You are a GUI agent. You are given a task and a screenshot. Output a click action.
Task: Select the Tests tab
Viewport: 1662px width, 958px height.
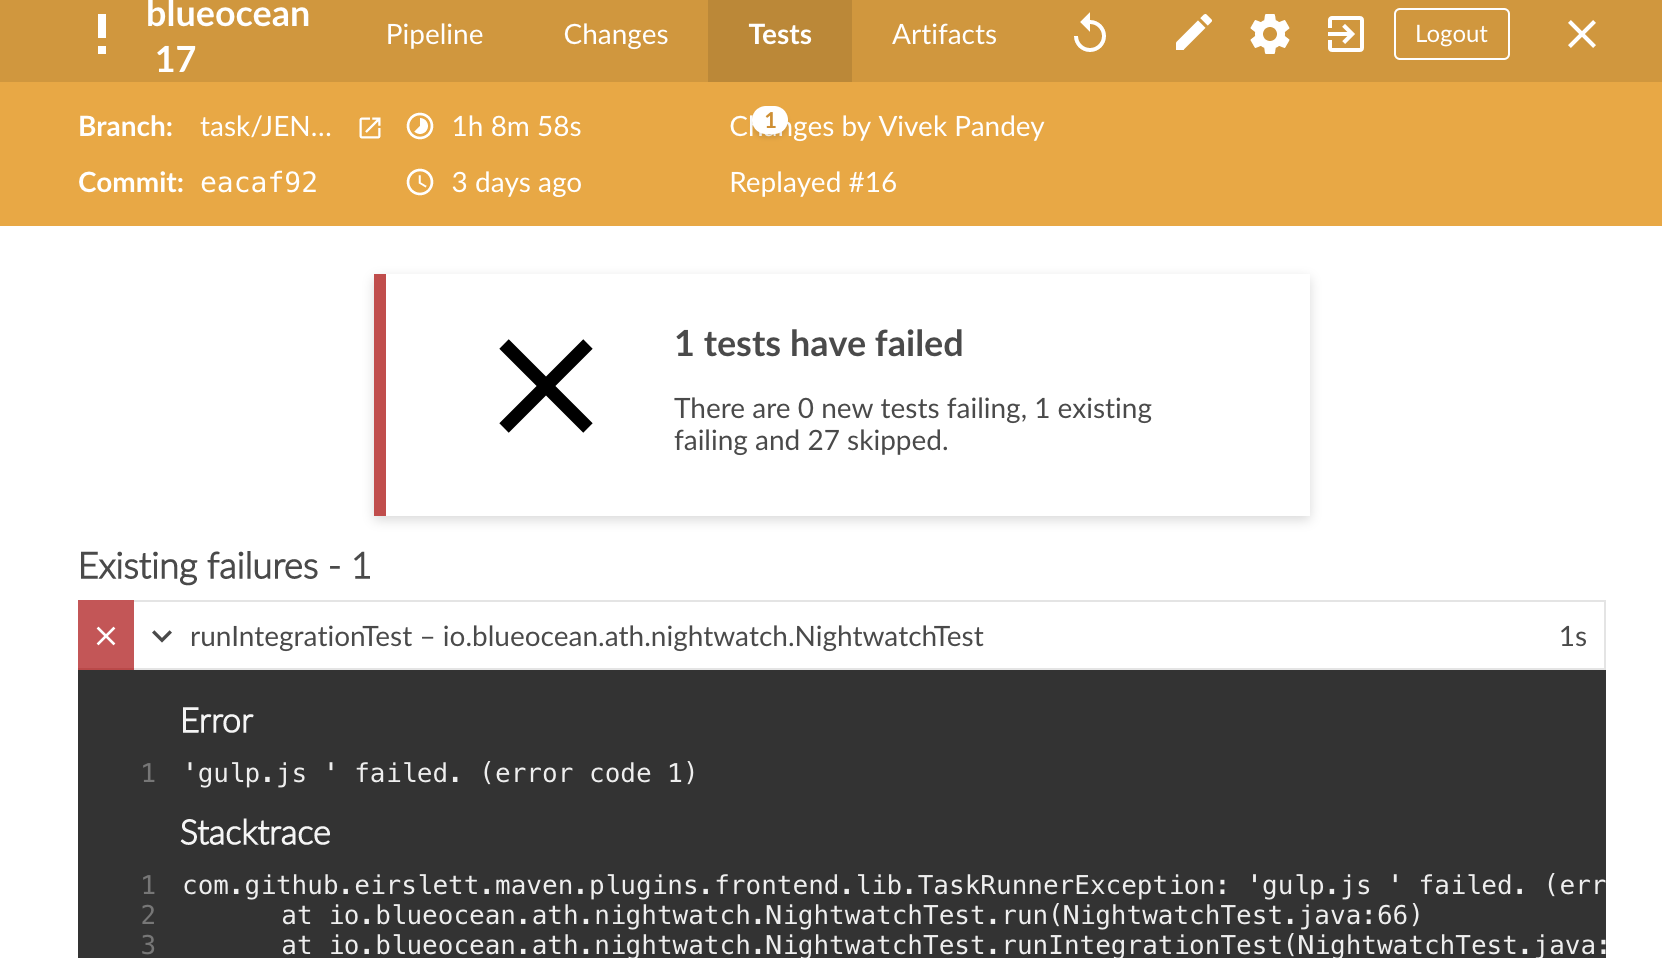click(780, 35)
